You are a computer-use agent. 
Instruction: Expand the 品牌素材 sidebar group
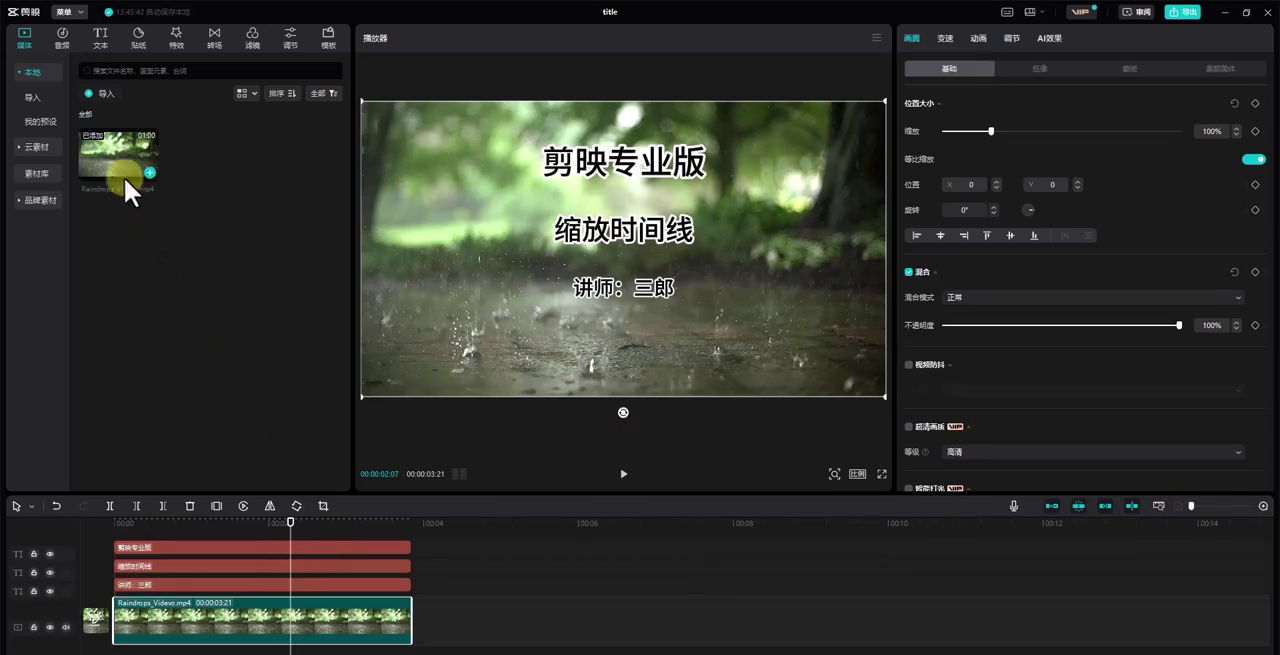37,200
